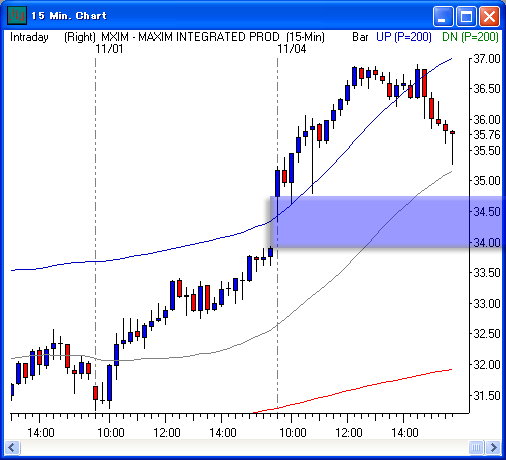This screenshot has height=460, width=506.
Task: Click the 11/04 date marker
Action: click(x=292, y=49)
